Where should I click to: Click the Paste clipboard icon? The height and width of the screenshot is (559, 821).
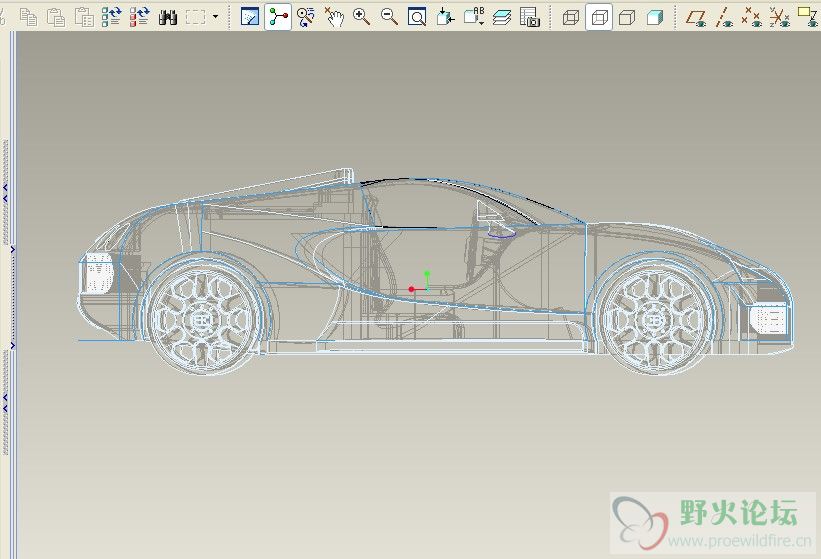56,17
